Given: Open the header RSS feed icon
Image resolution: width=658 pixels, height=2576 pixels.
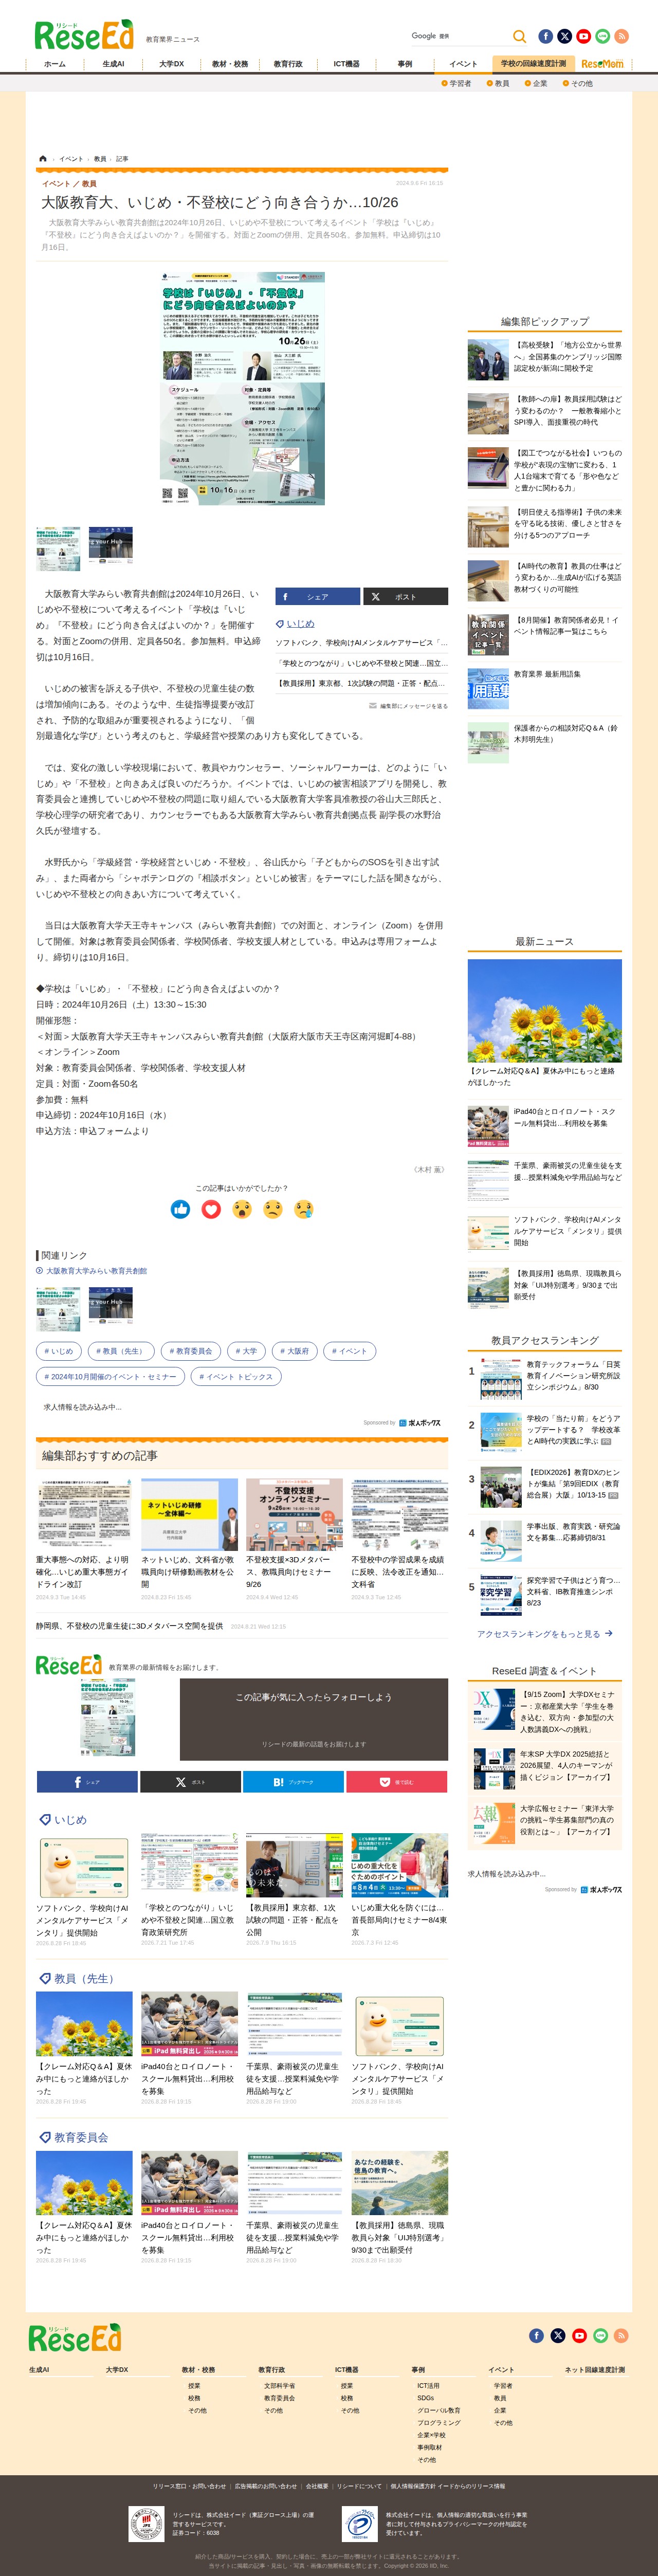Looking at the screenshot, I should click(622, 36).
